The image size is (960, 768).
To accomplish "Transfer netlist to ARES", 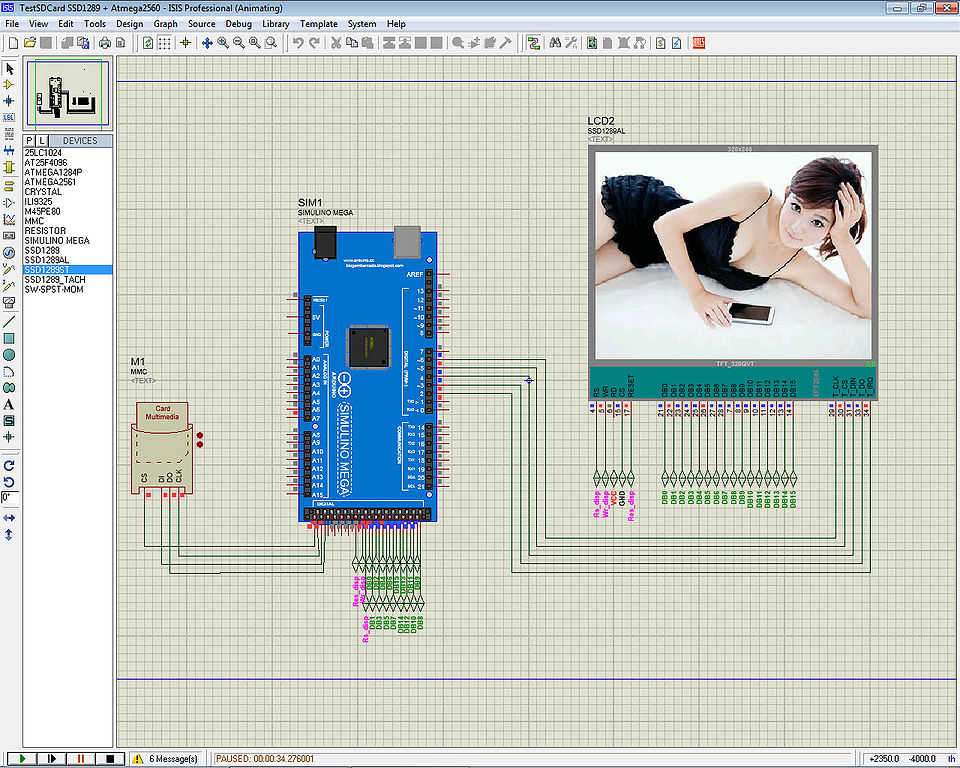I will 699,43.
